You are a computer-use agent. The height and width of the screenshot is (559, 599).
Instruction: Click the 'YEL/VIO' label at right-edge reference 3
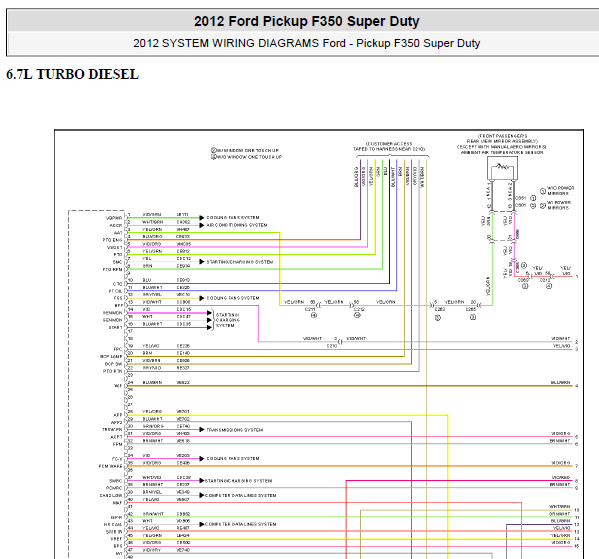(562, 346)
